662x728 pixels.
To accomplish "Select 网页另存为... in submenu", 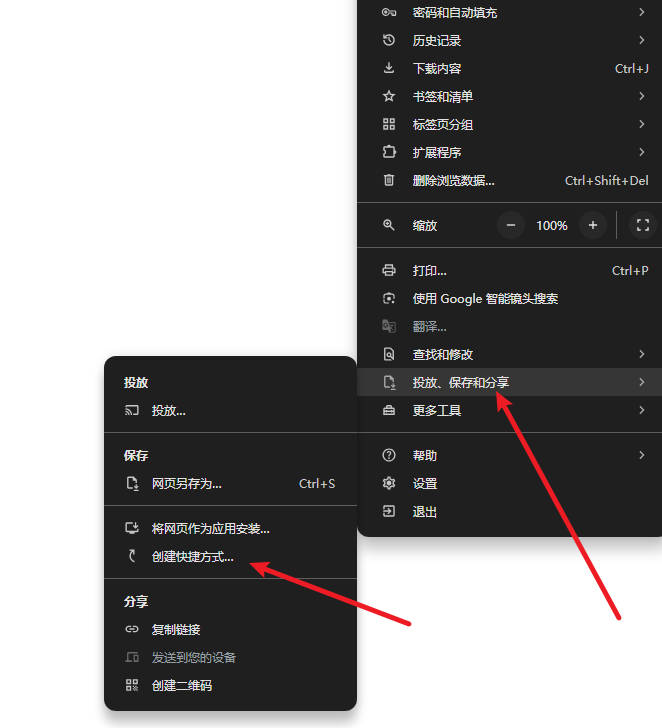I will click(230, 483).
